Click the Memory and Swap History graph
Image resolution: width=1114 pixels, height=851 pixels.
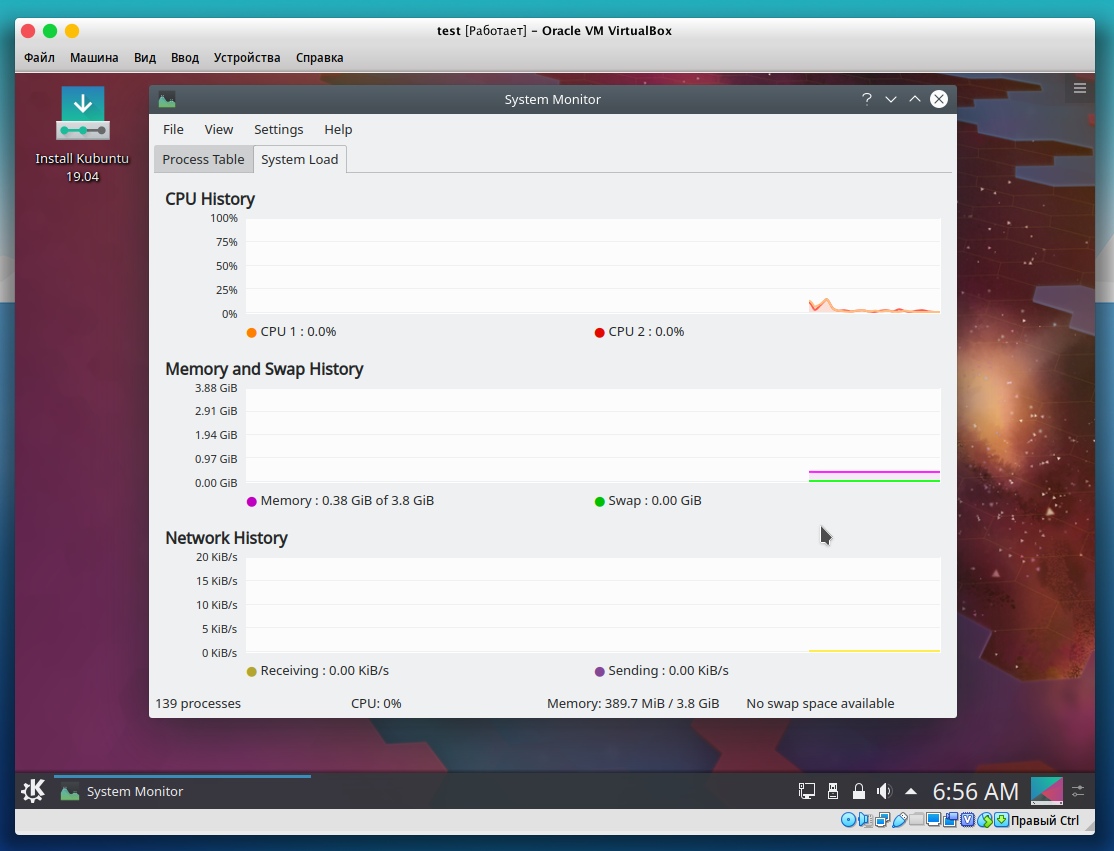(x=593, y=435)
